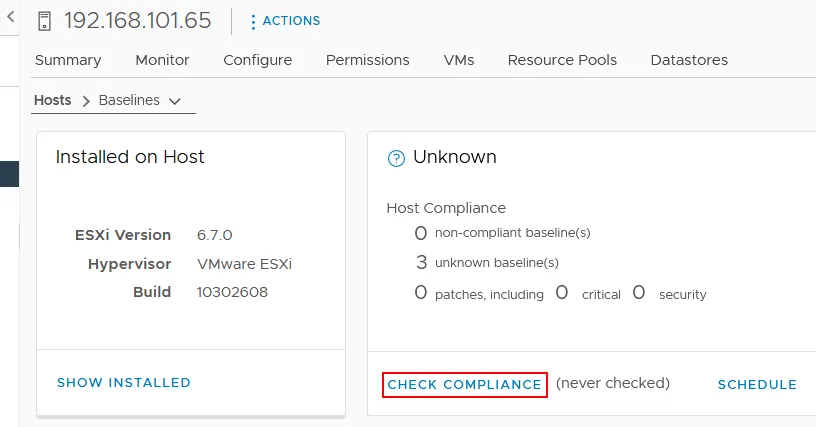
Task: Go to the Configure tab
Action: 257,60
